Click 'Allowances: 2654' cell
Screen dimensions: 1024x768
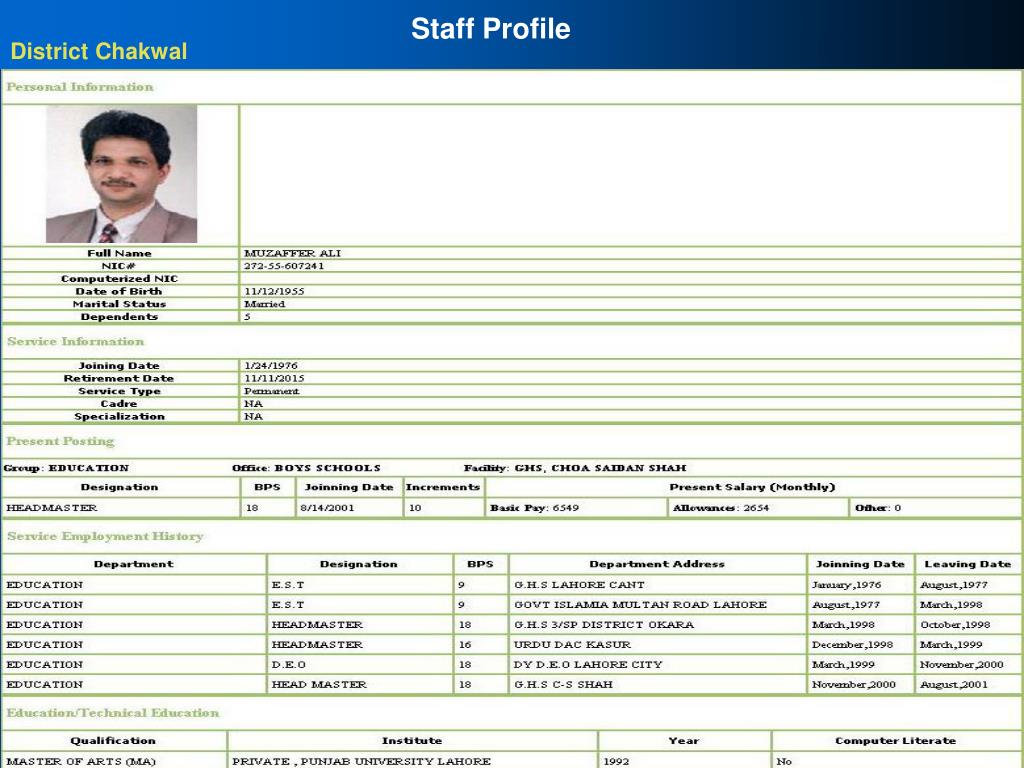click(x=758, y=508)
